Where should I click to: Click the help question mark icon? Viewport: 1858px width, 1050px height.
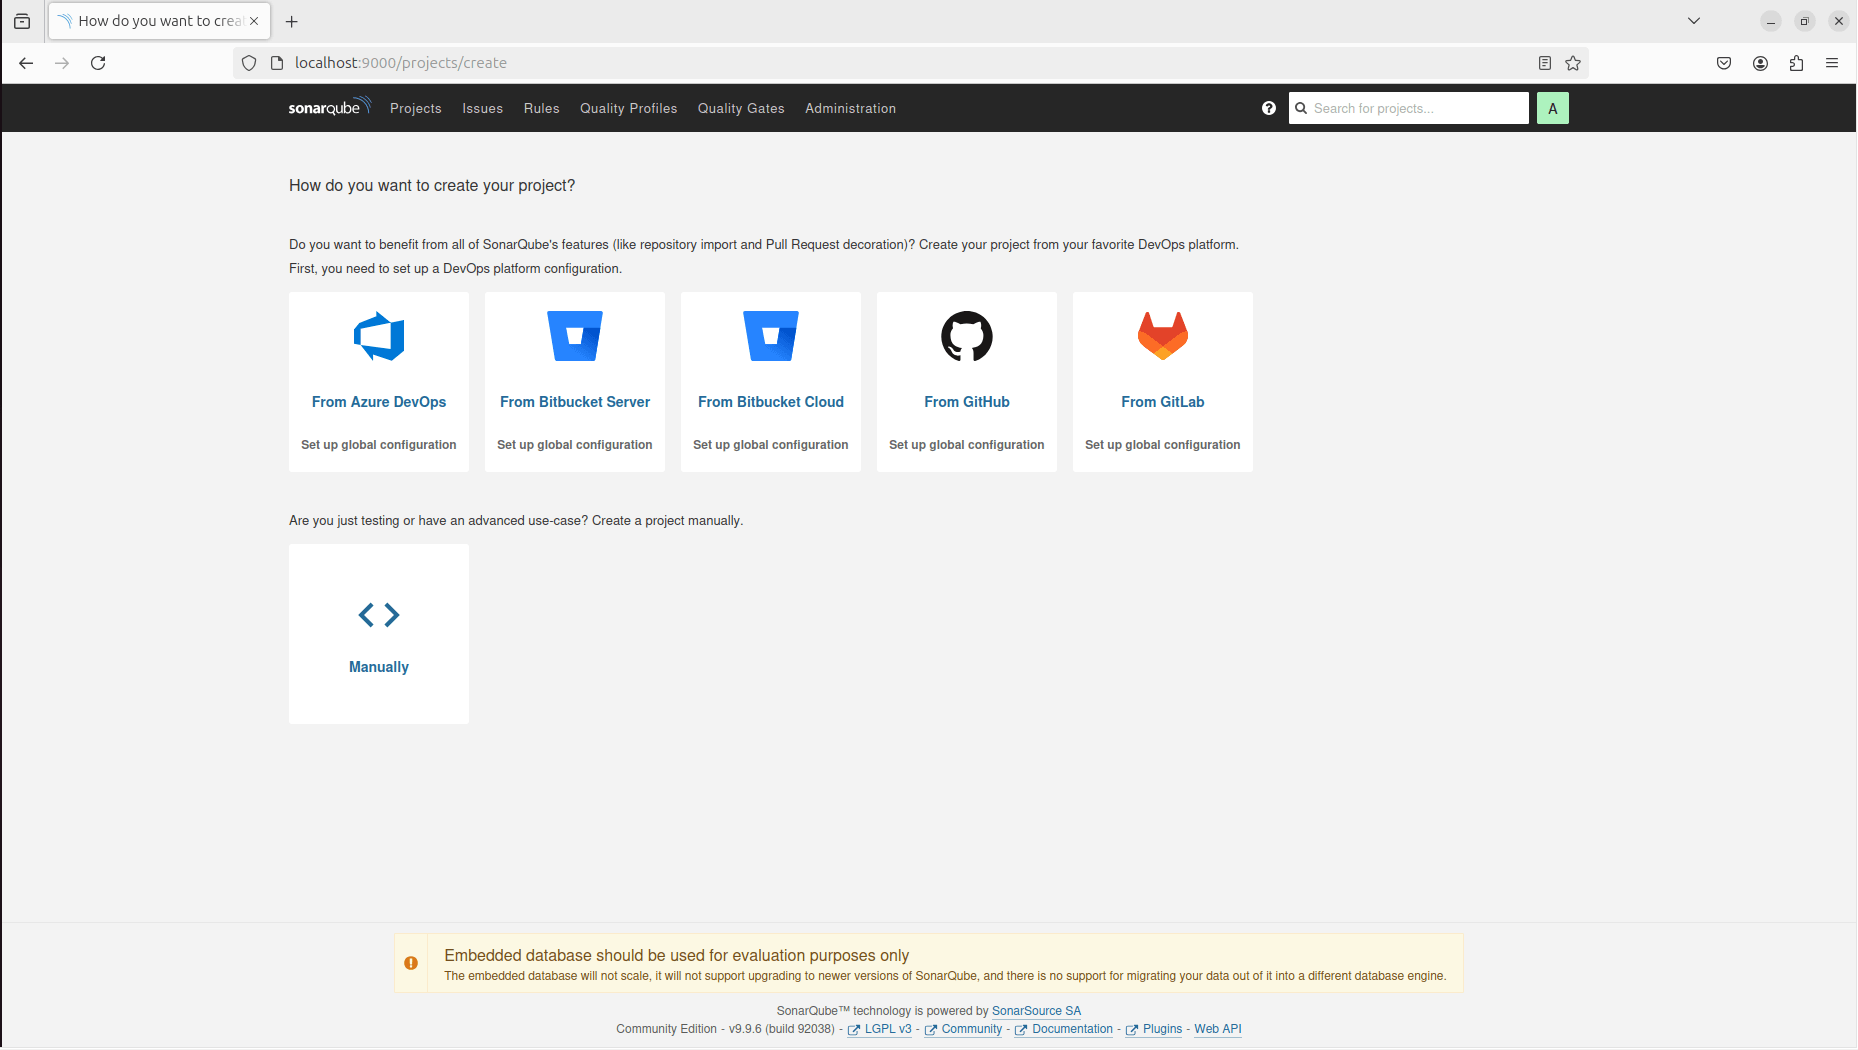coord(1268,108)
